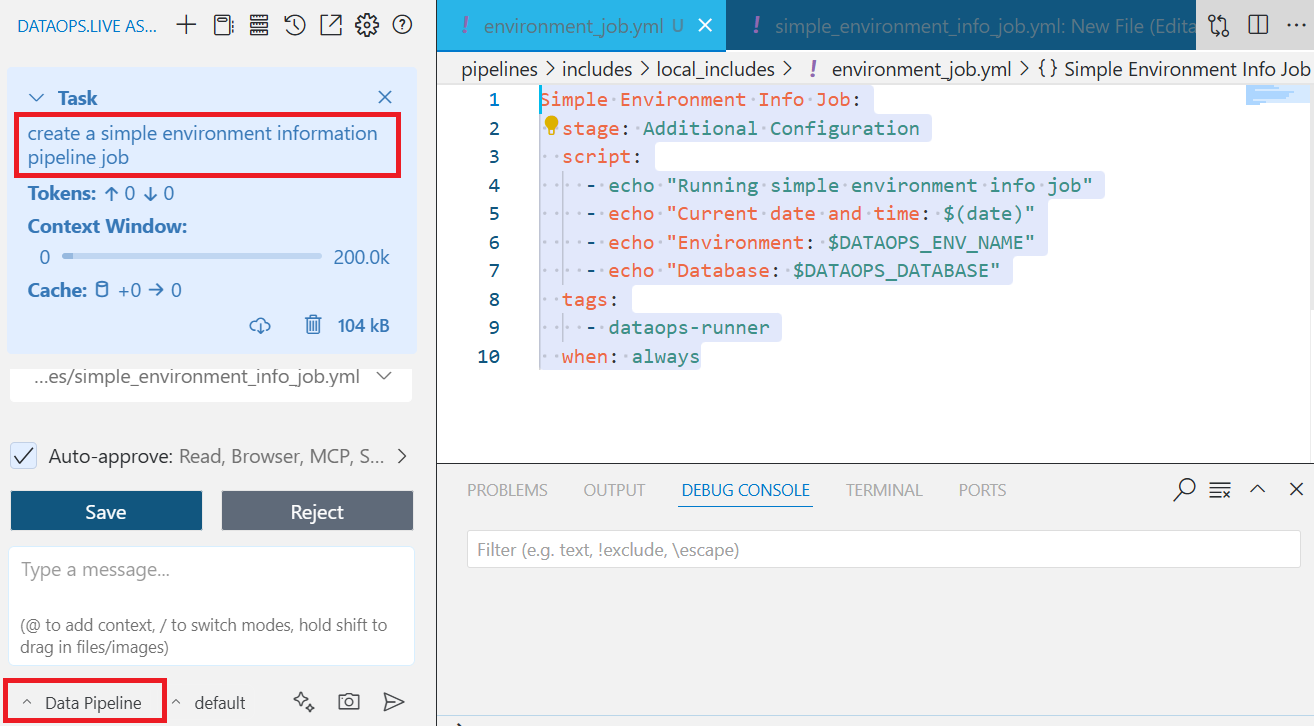Start a new task with the plus icon

186,25
